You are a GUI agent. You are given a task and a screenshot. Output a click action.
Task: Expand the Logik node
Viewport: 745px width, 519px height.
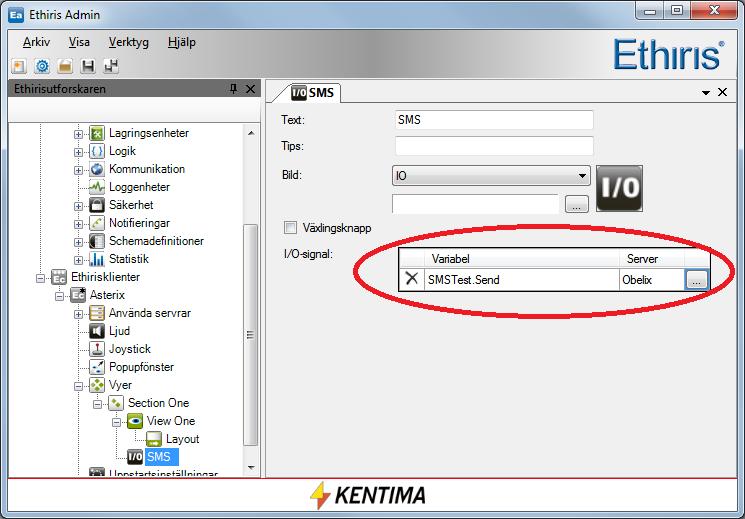[78, 152]
